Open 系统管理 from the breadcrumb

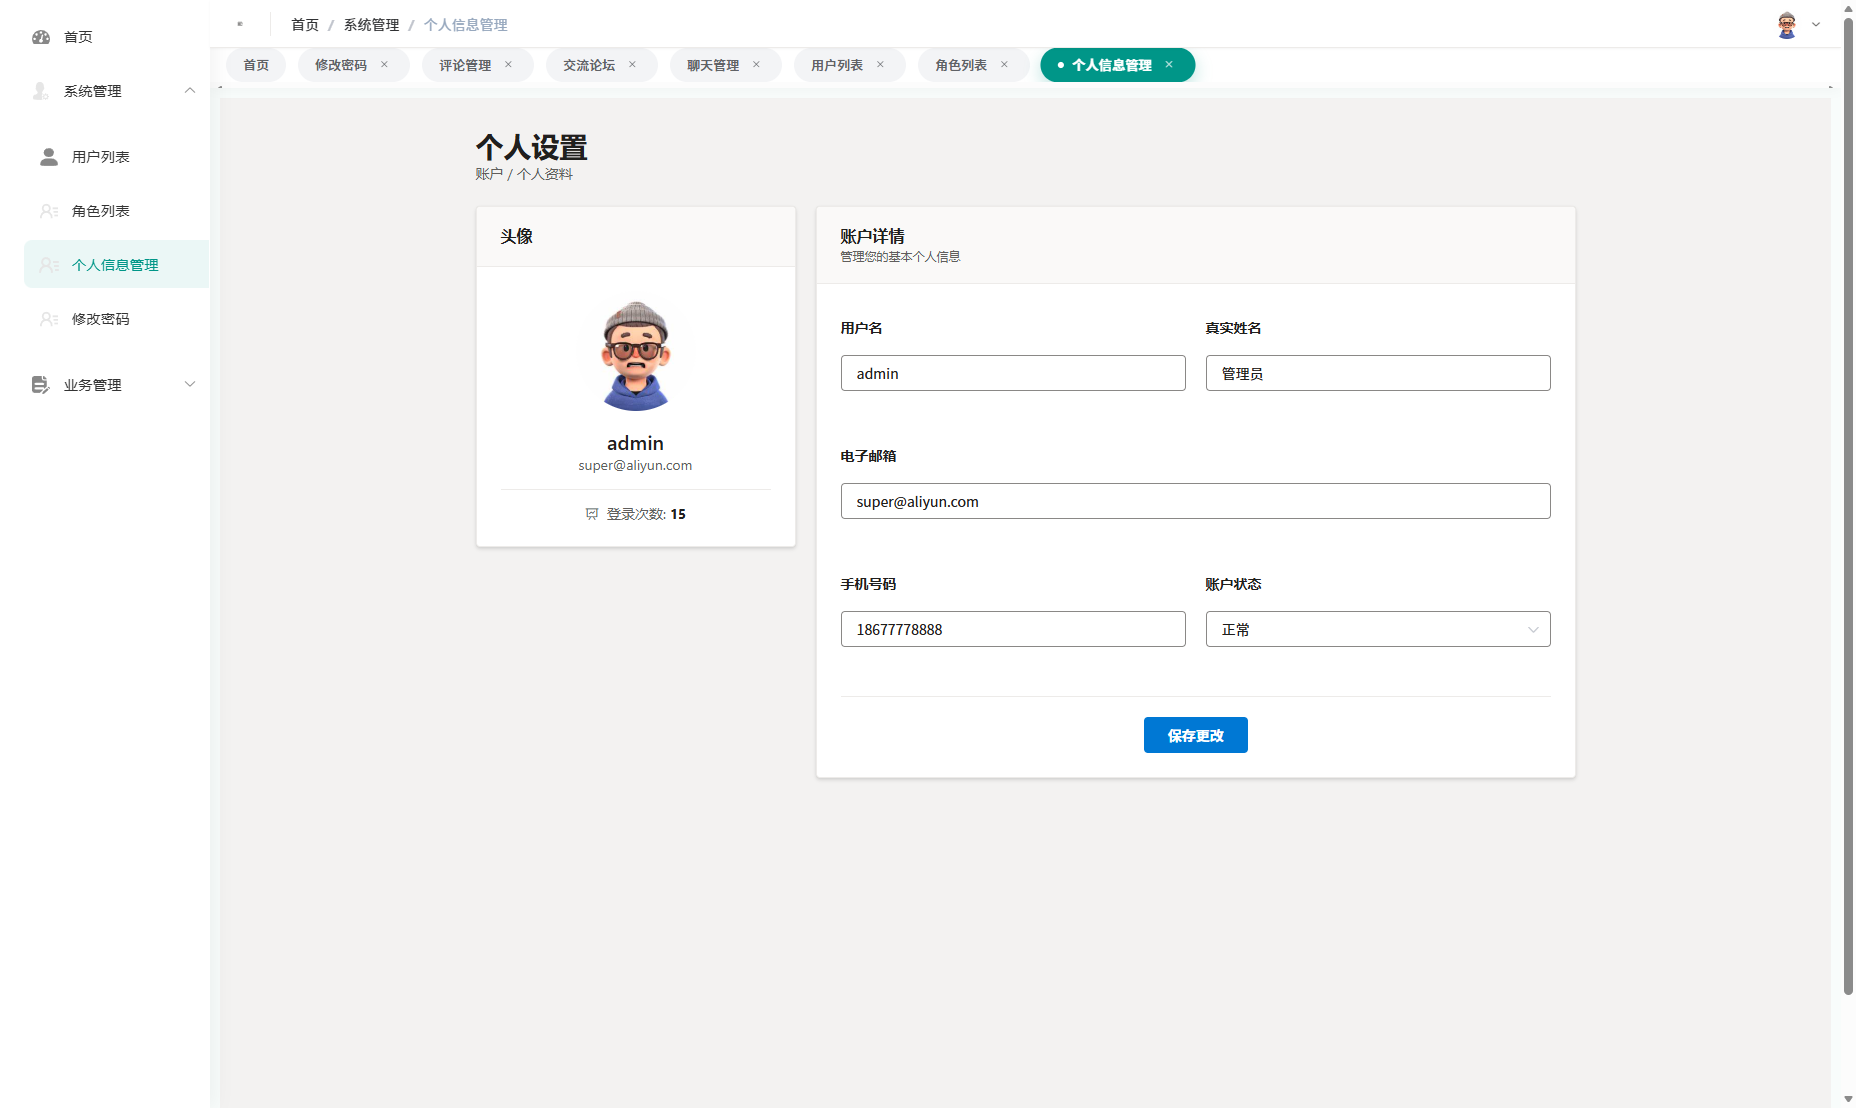pyautogui.click(x=370, y=24)
